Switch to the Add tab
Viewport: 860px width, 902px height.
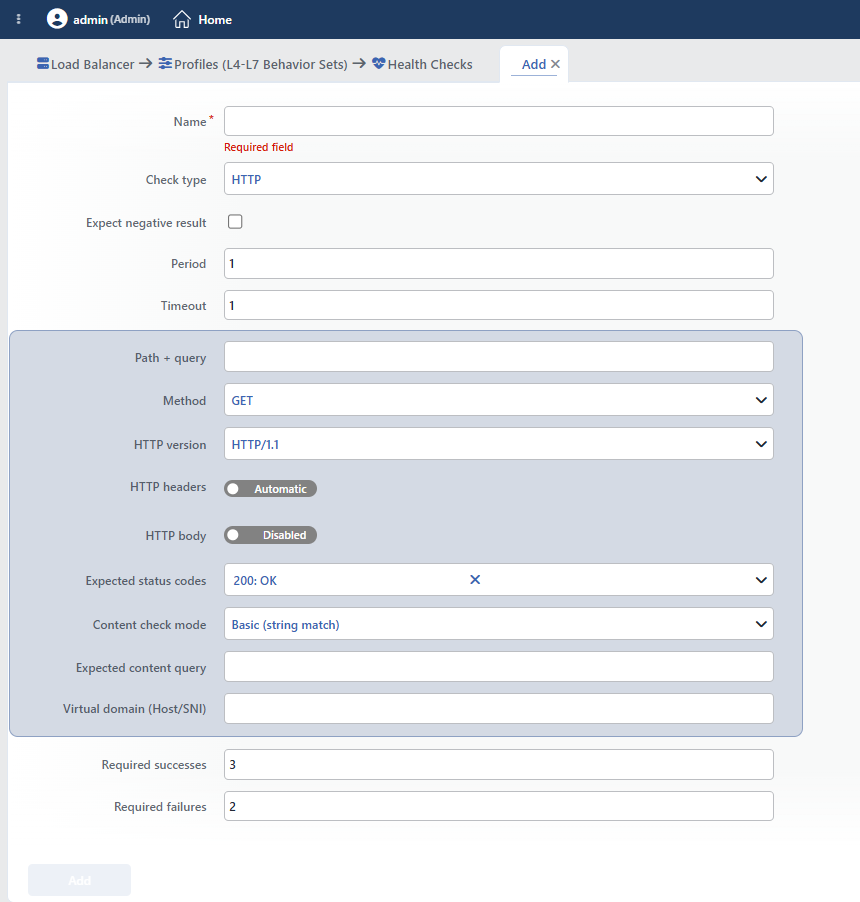pos(534,64)
